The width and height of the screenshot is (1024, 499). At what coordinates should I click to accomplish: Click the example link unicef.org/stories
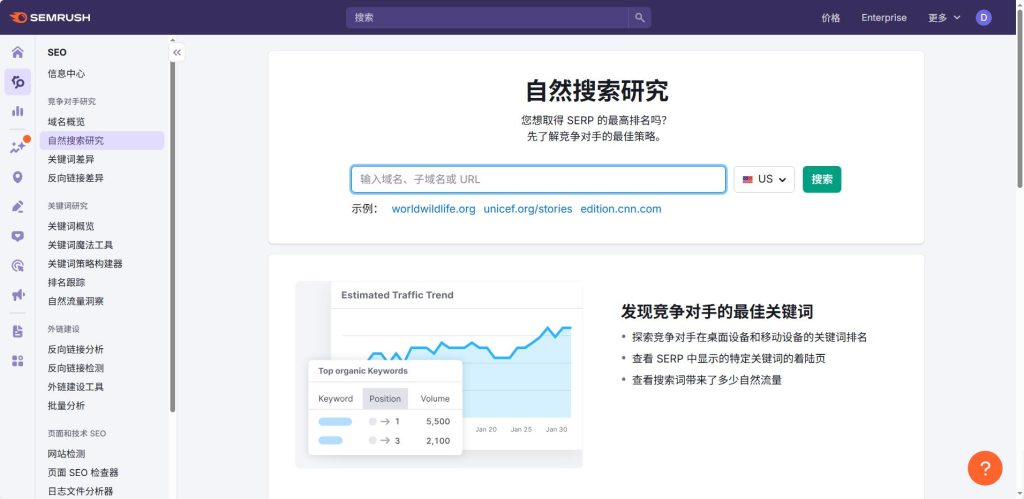[x=528, y=209]
